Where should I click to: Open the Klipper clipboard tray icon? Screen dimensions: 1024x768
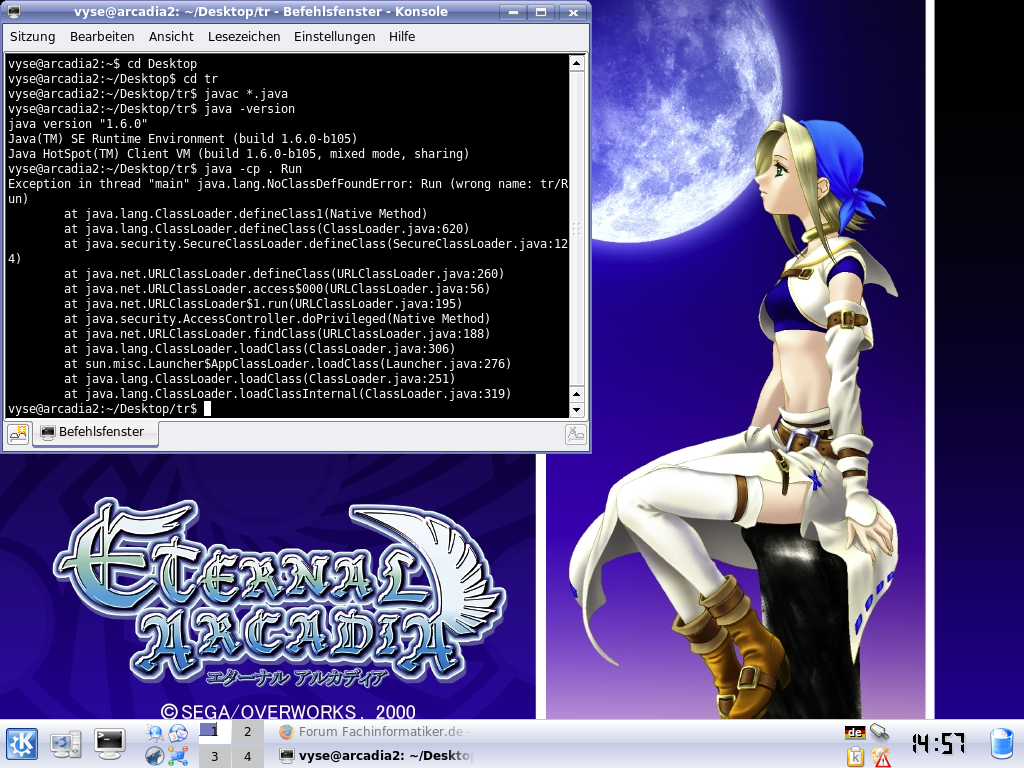coord(855,756)
